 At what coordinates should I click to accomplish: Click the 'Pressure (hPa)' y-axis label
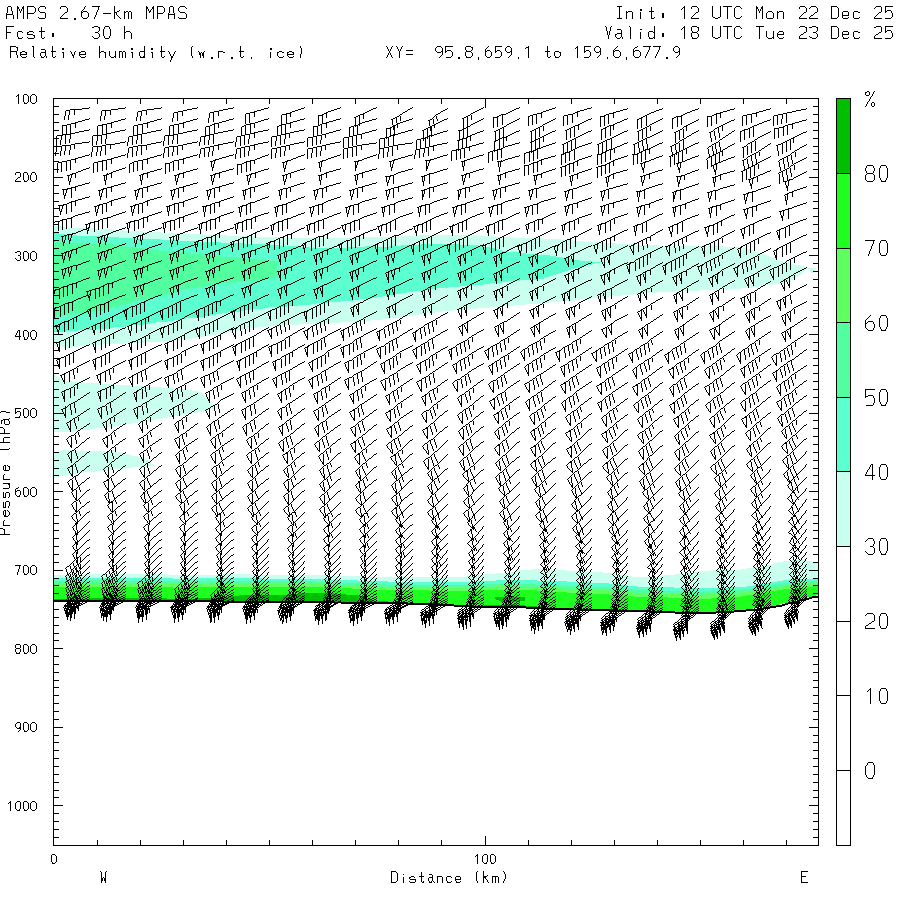(x=7, y=470)
